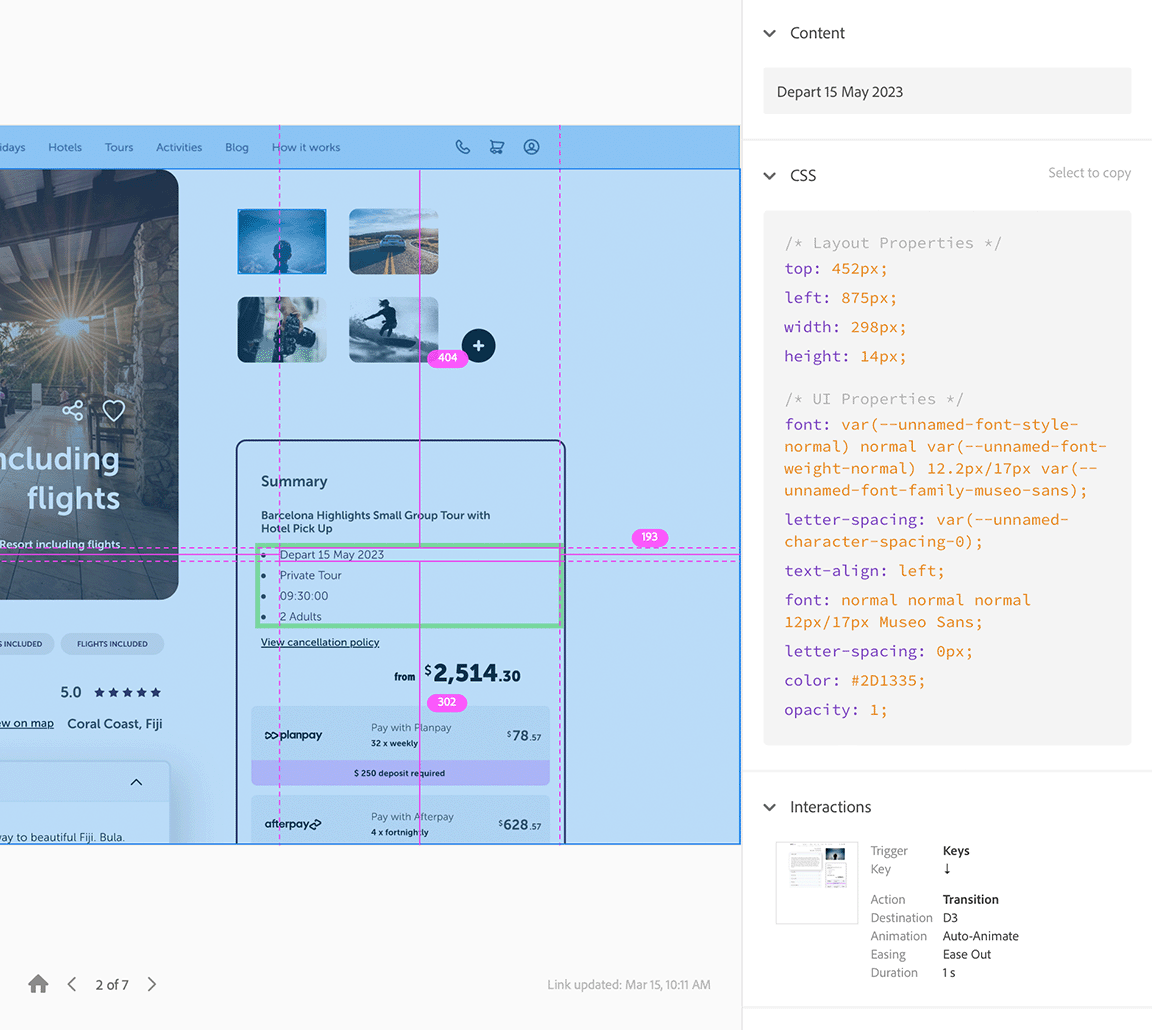
Task: Click the Transition action value
Action: (971, 899)
